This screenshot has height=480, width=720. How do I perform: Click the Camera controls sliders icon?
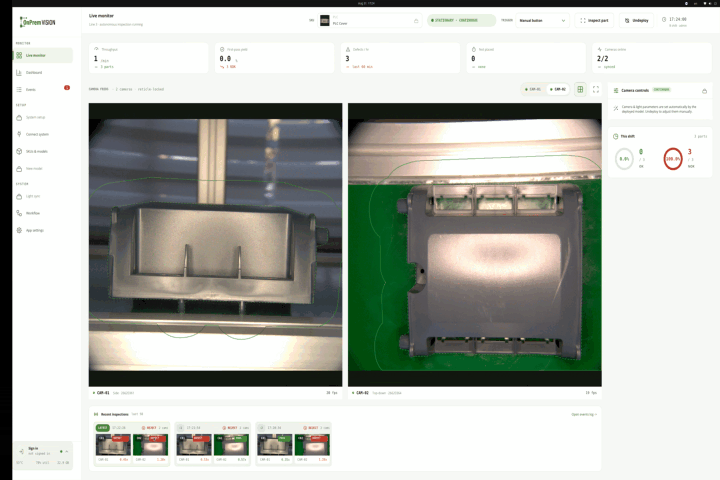click(x=616, y=90)
